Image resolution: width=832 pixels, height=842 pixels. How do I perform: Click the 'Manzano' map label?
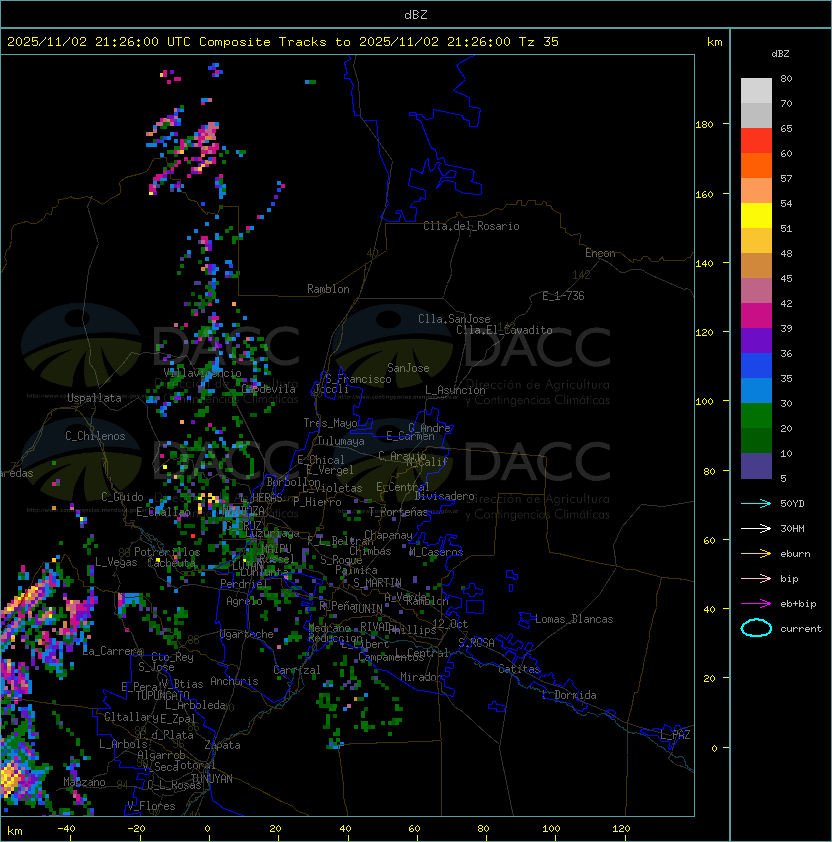point(84,782)
